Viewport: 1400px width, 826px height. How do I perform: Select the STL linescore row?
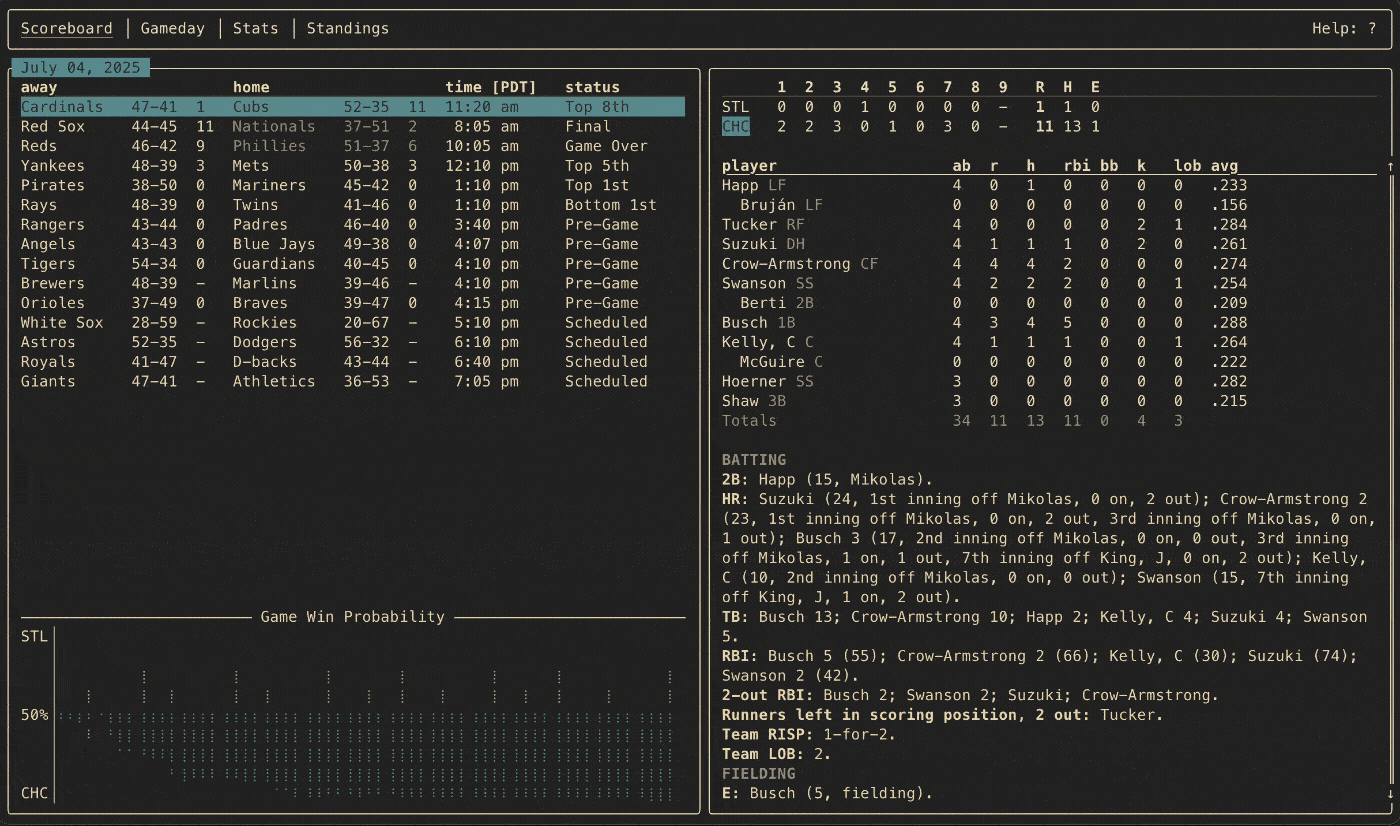click(x=736, y=106)
